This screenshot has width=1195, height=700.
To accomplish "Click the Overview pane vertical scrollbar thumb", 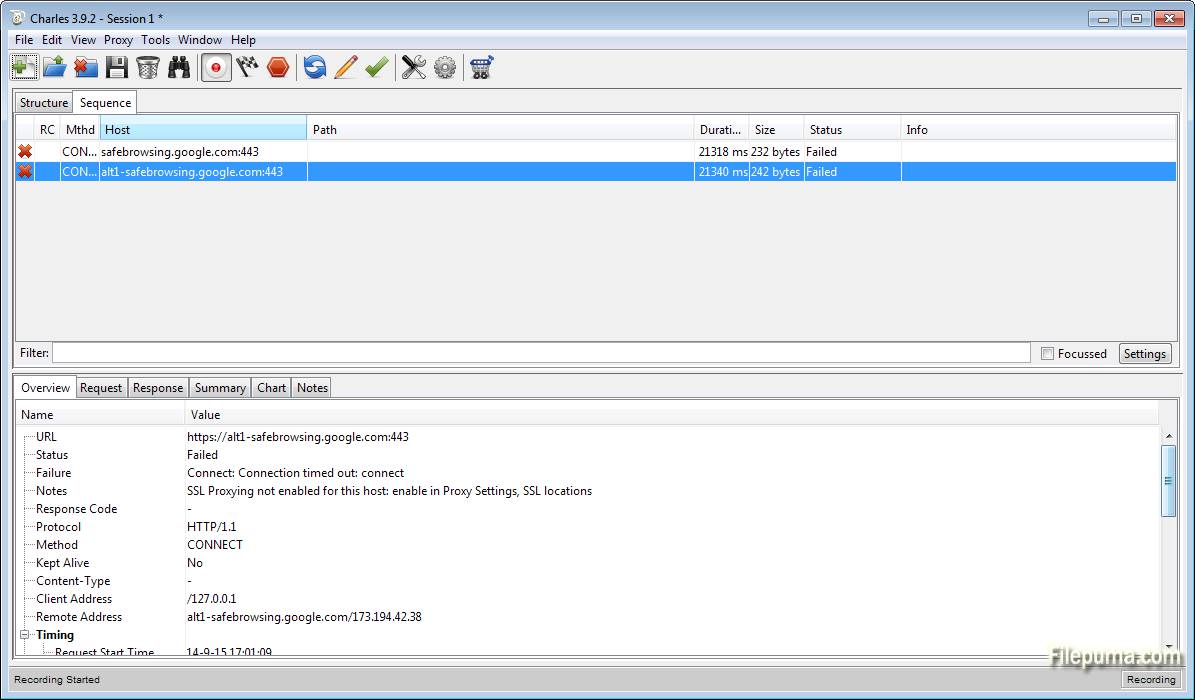I will pyautogui.click(x=1168, y=481).
